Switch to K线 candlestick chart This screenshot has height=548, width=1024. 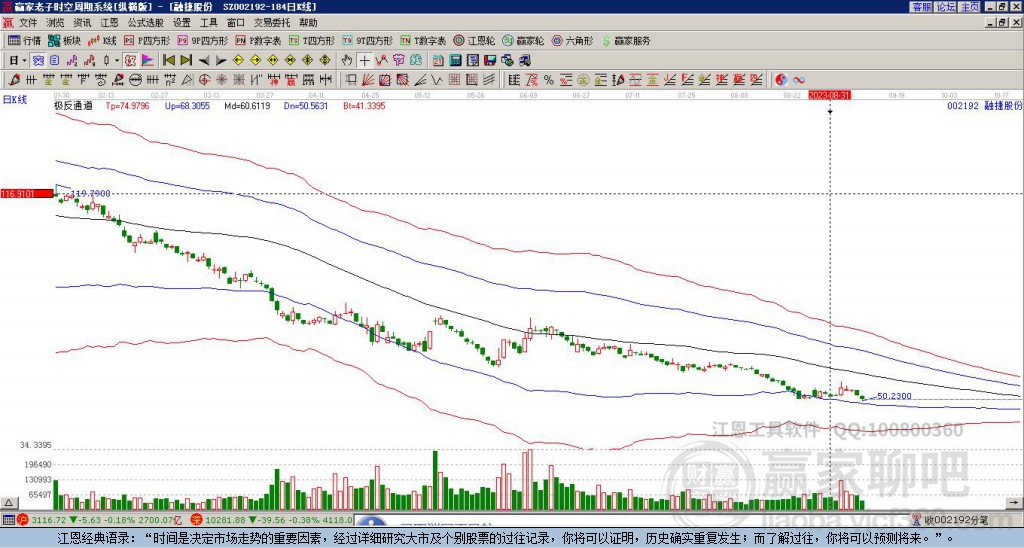[102, 40]
